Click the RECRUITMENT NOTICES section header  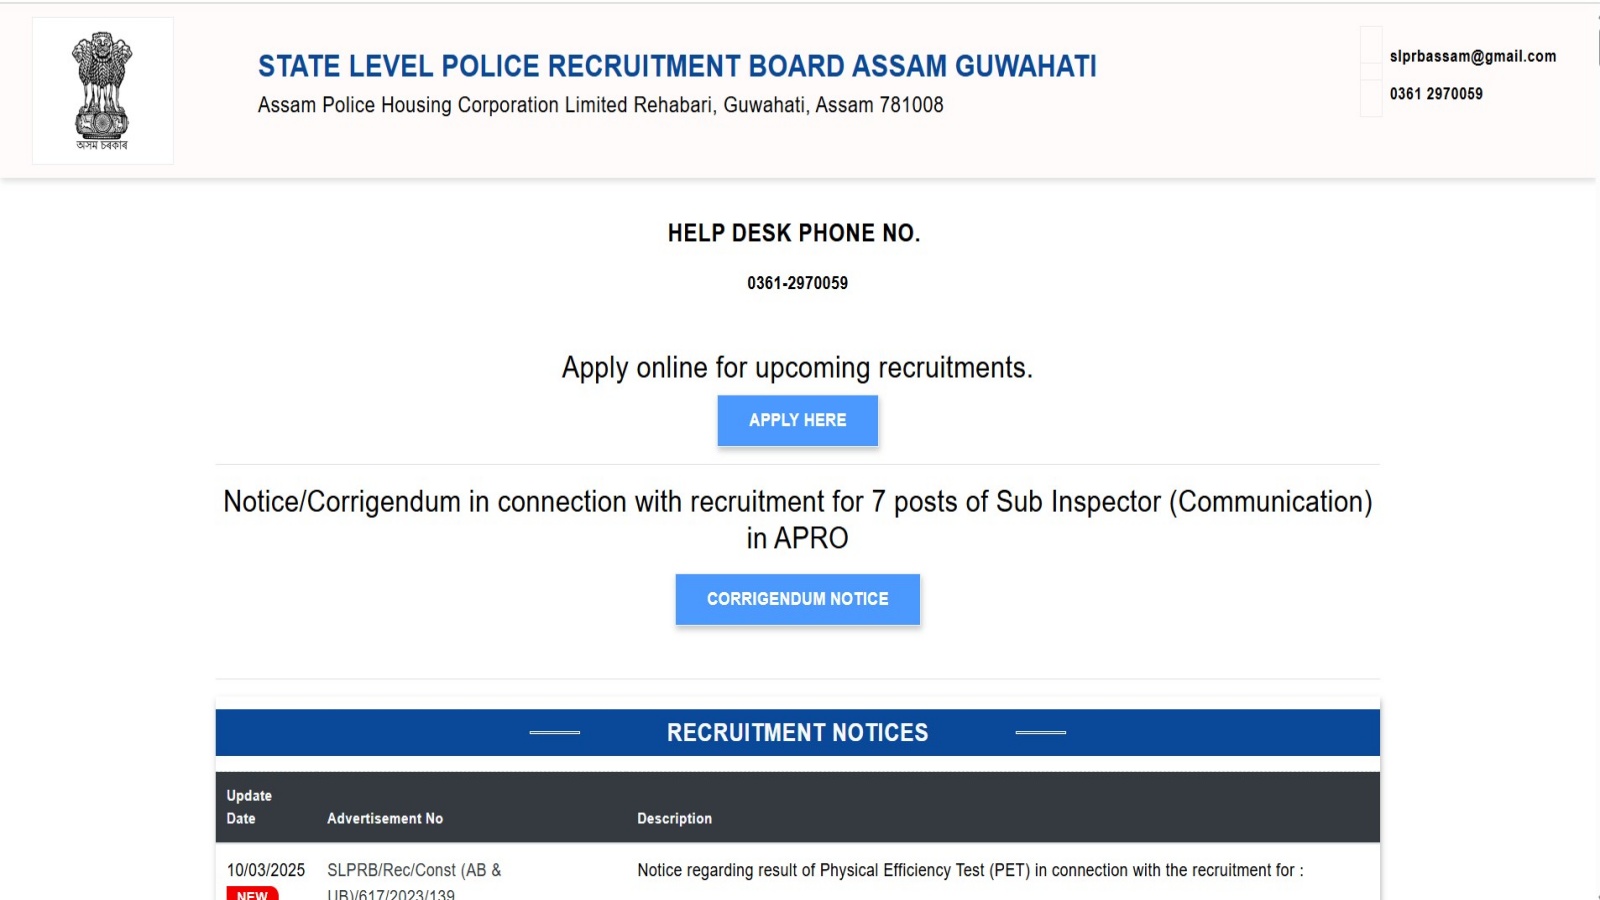point(797,733)
